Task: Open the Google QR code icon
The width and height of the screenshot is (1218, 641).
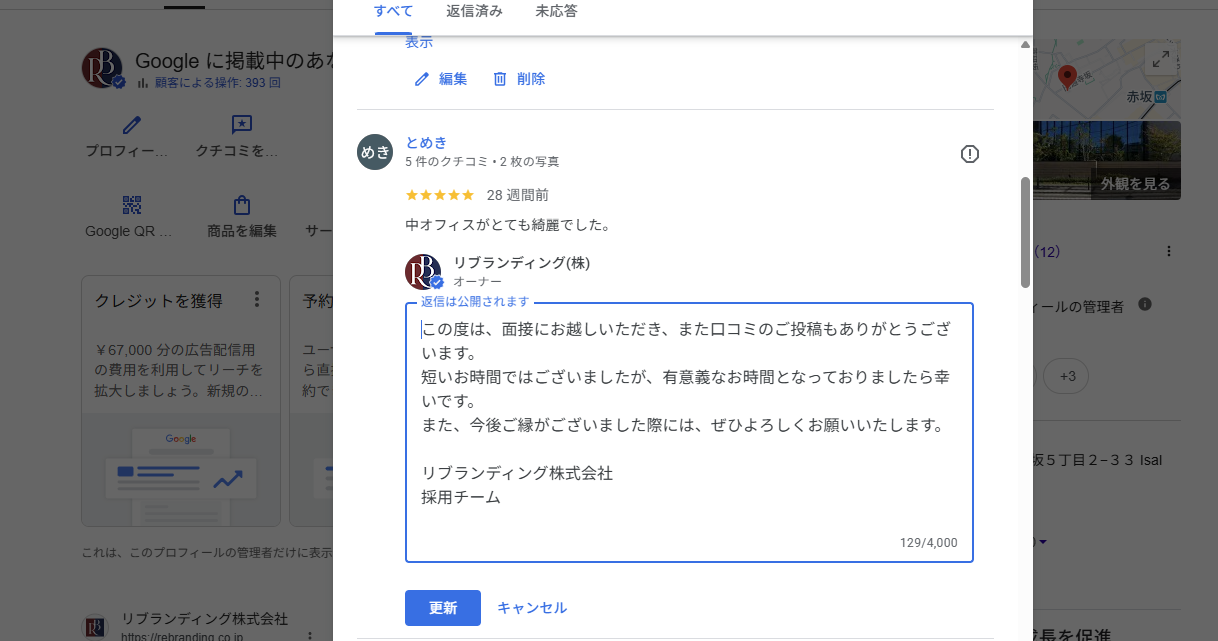Action: pos(132,206)
